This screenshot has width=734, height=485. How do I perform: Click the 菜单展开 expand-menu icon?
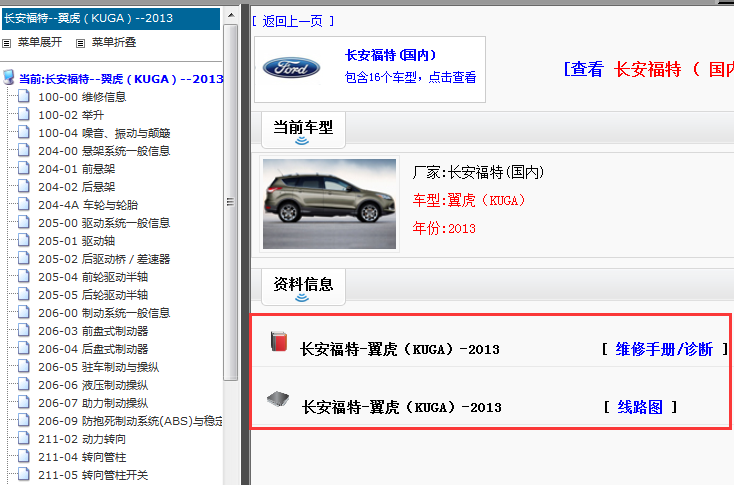(x=7, y=43)
